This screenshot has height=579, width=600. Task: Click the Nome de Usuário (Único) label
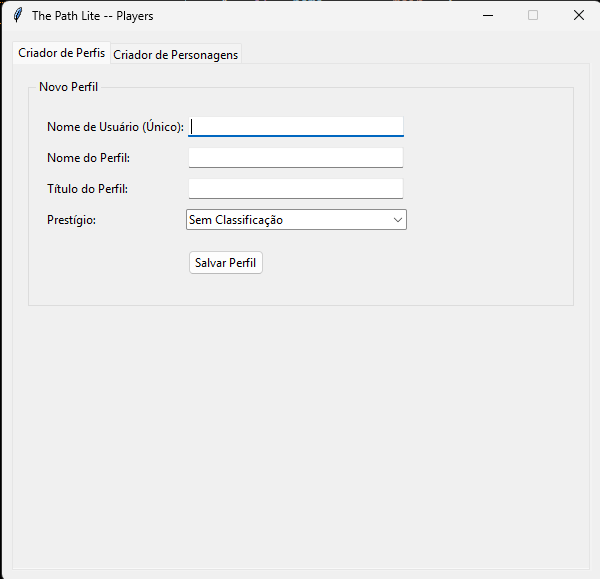pyautogui.click(x=115, y=127)
